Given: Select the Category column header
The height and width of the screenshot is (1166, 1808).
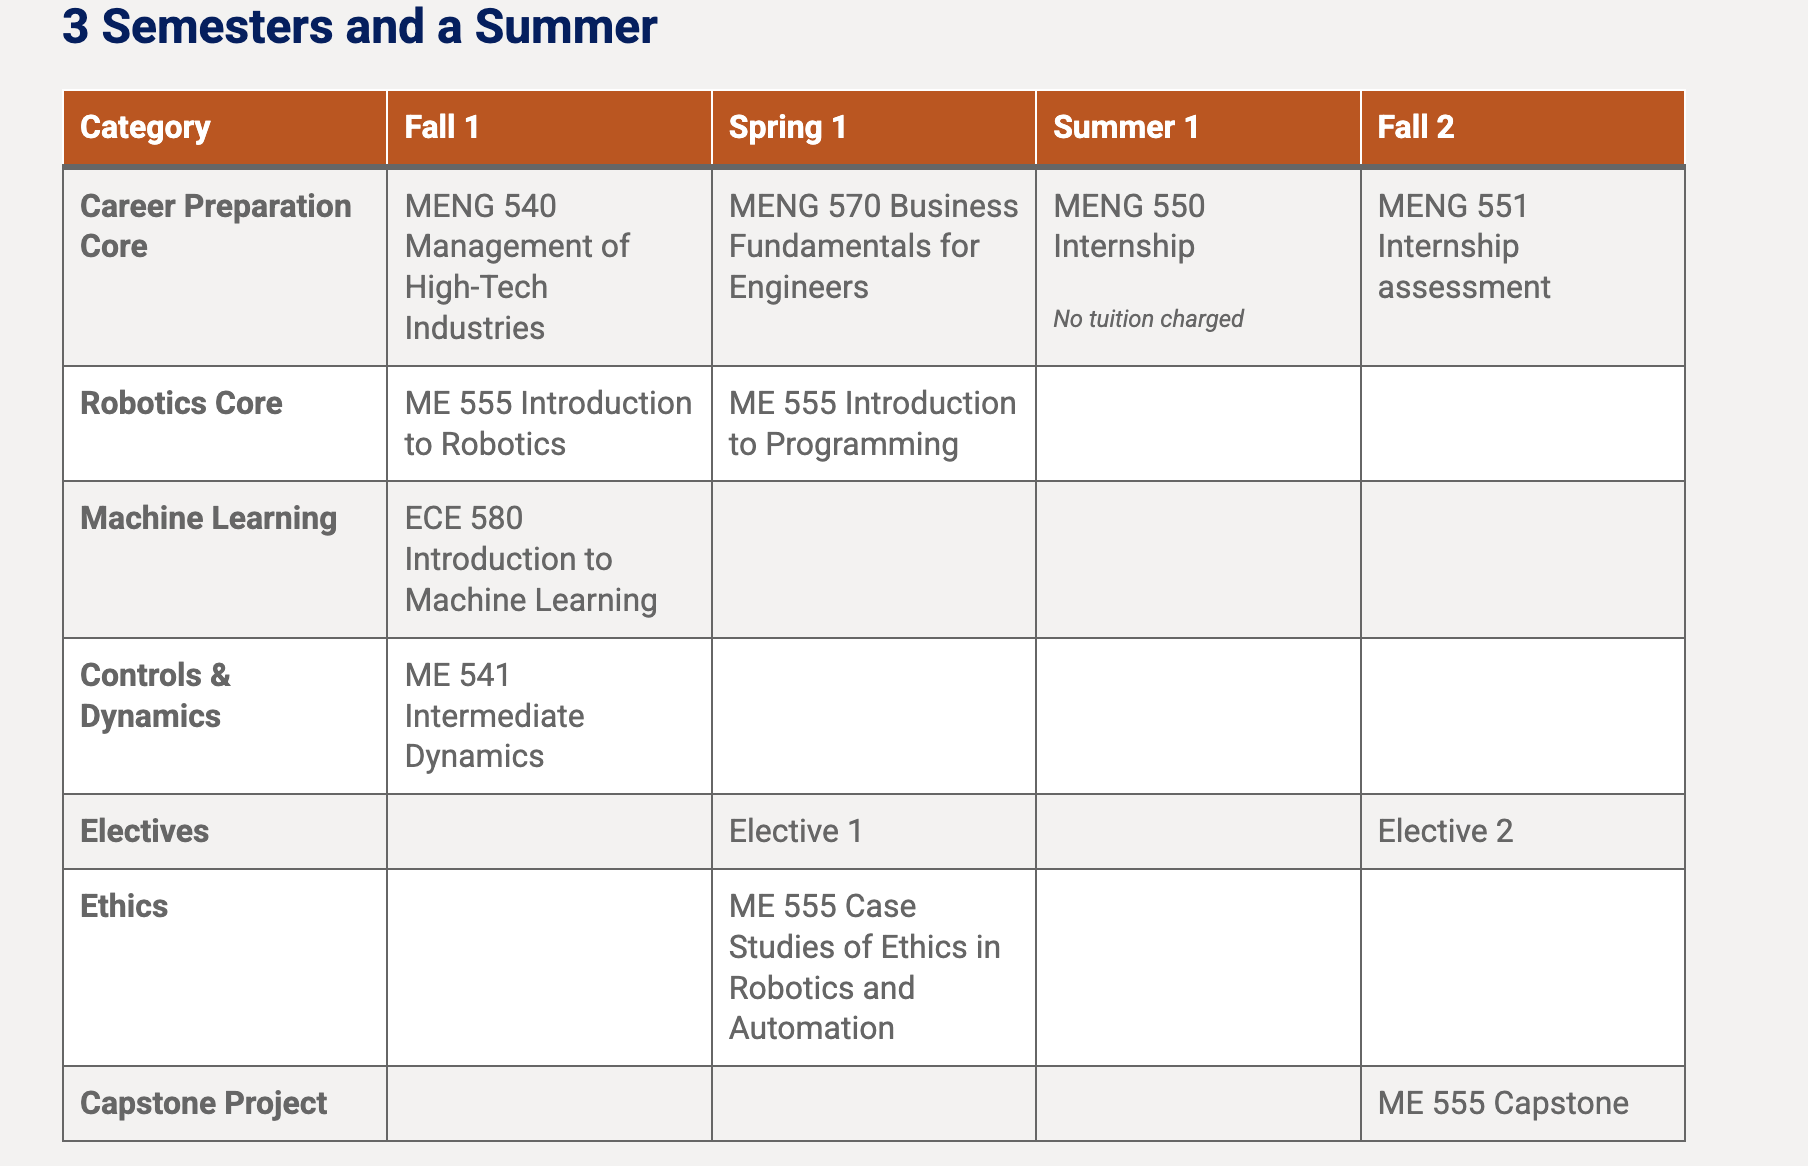Looking at the screenshot, I should (225, 127).
